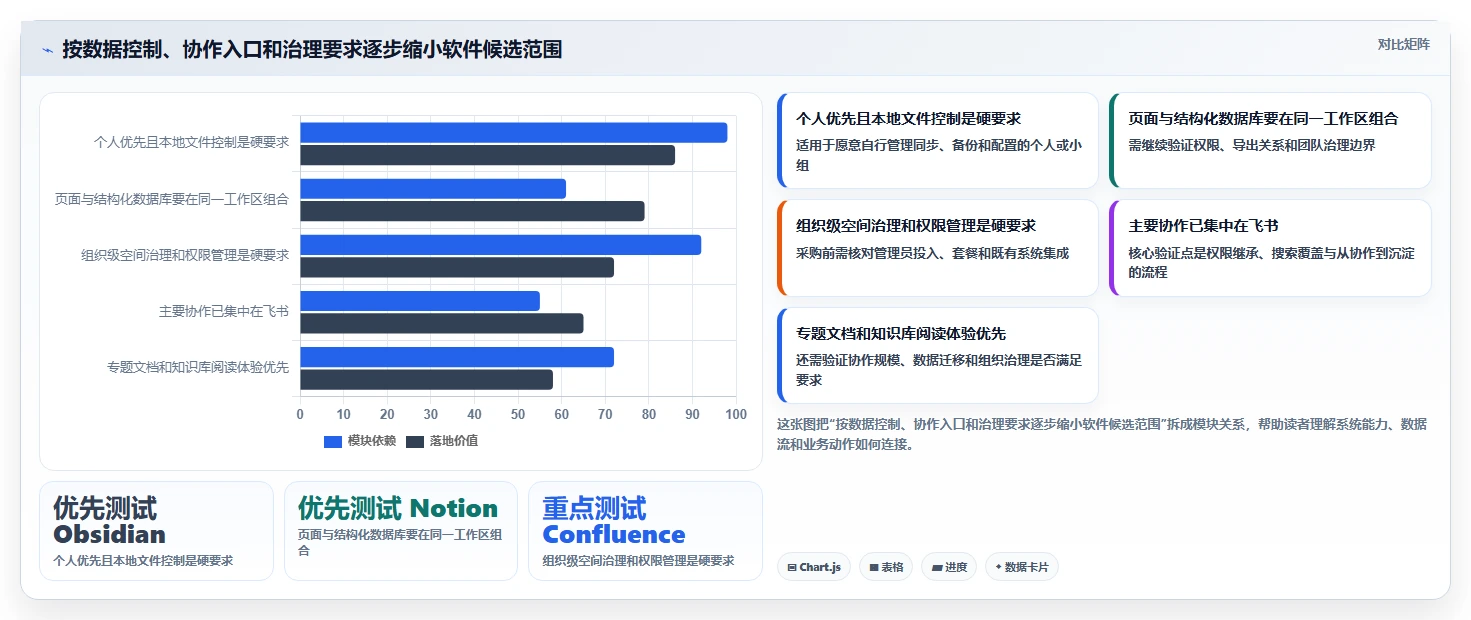The image size is (1471, 620).
Task: Click card text 需继续验证权限、导出关系和团队治理边界
Action: point(1252,145)
